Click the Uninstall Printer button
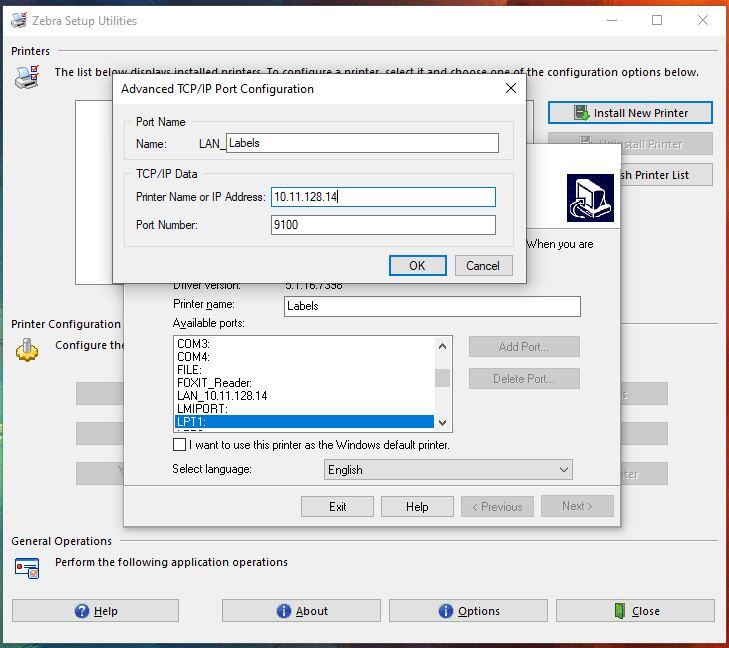Viewport: 729px width, 648px height. [x=630, y=144]
